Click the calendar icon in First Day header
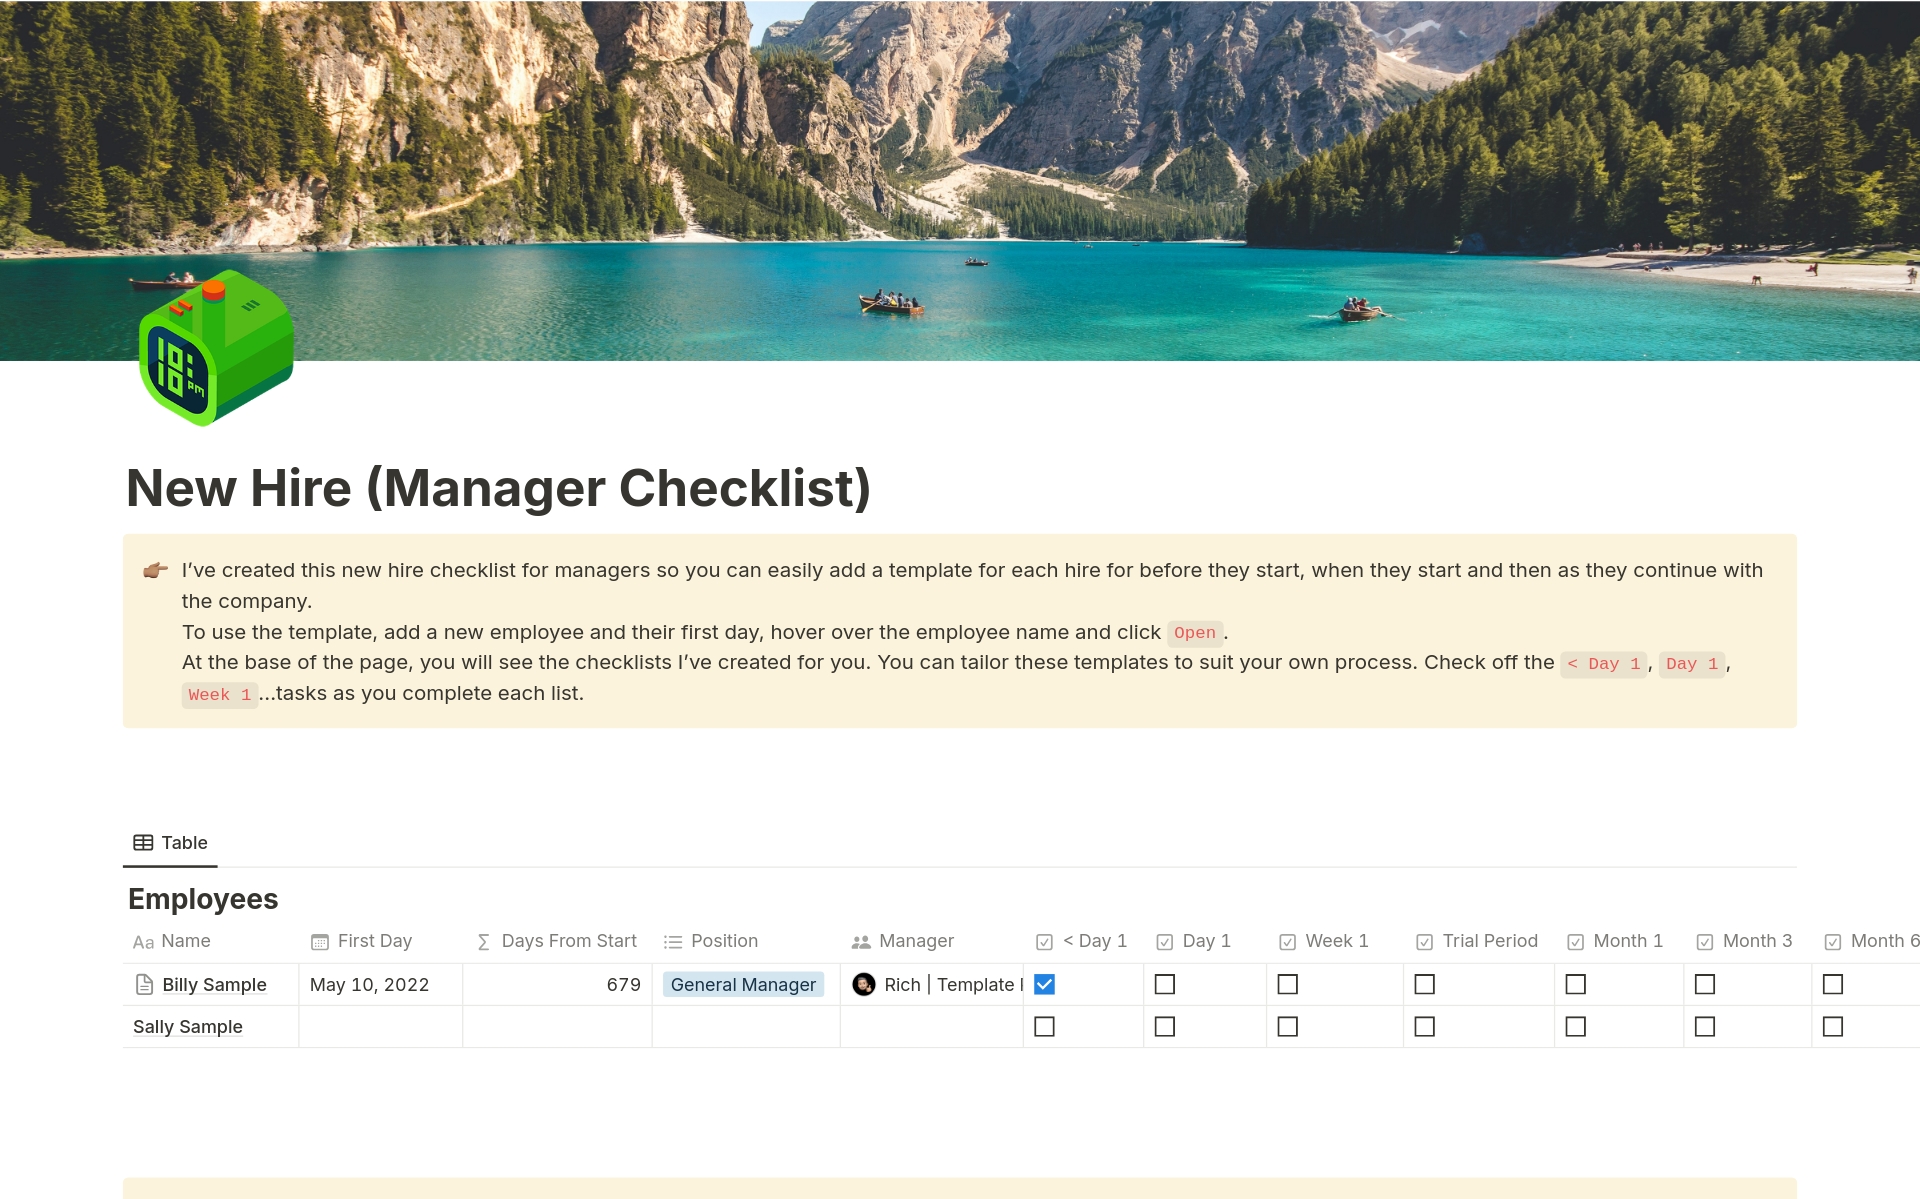Screen dimensions: 1920x1199 (320, 942)
